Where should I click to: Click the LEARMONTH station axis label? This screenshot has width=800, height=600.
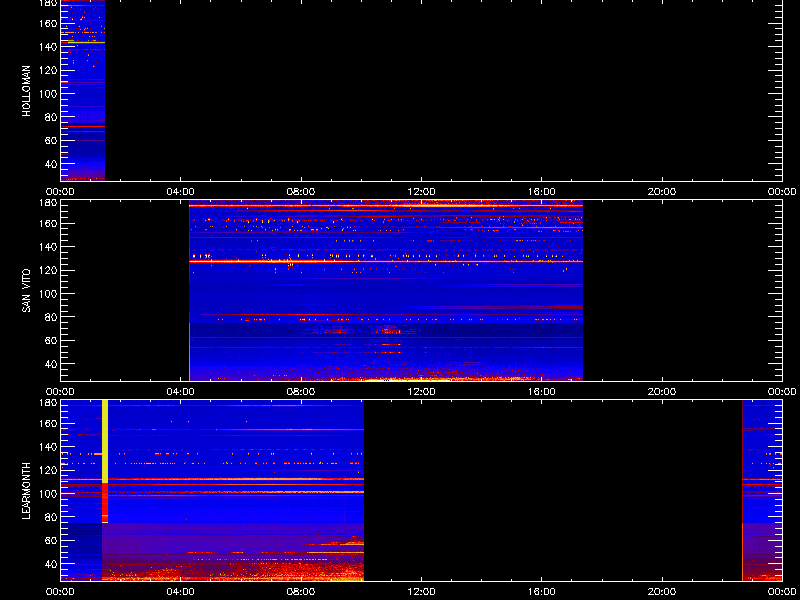click(27, 491)
